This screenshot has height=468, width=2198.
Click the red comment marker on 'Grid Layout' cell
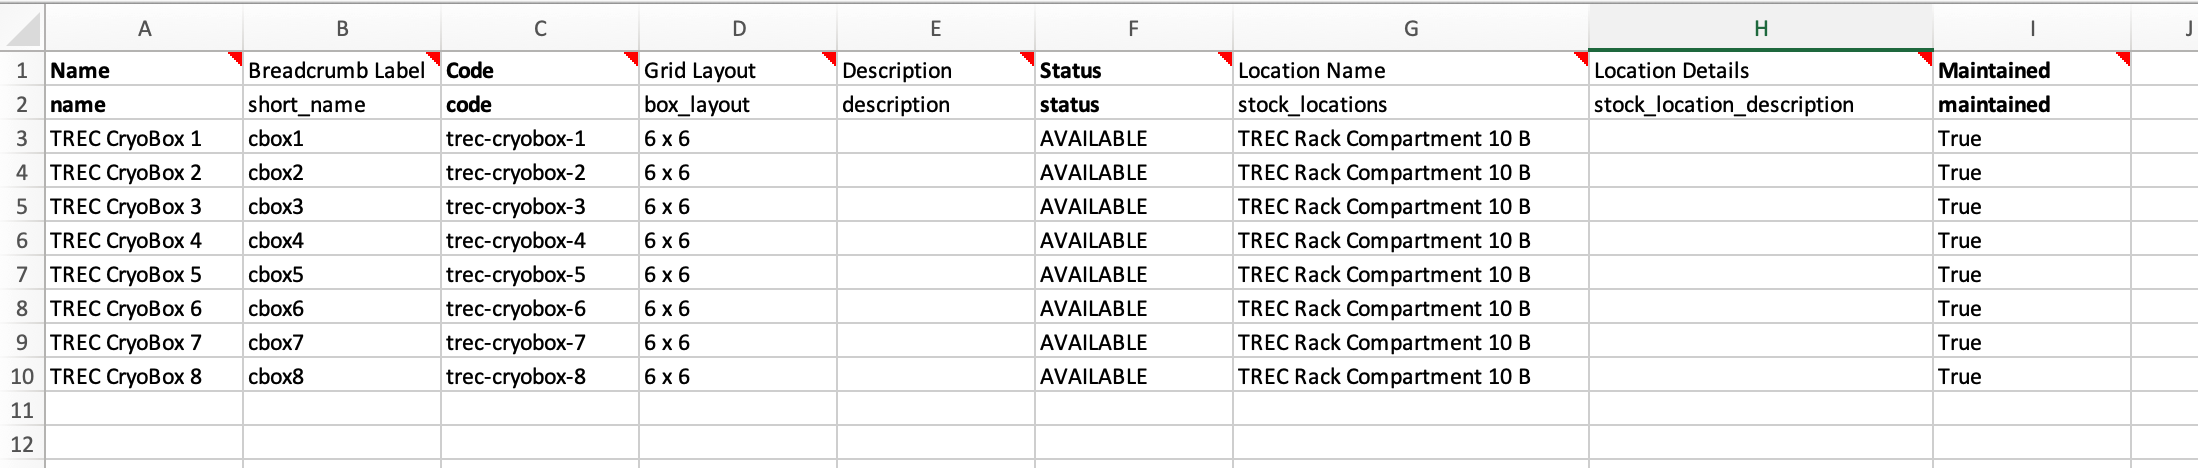click(830, 58)
